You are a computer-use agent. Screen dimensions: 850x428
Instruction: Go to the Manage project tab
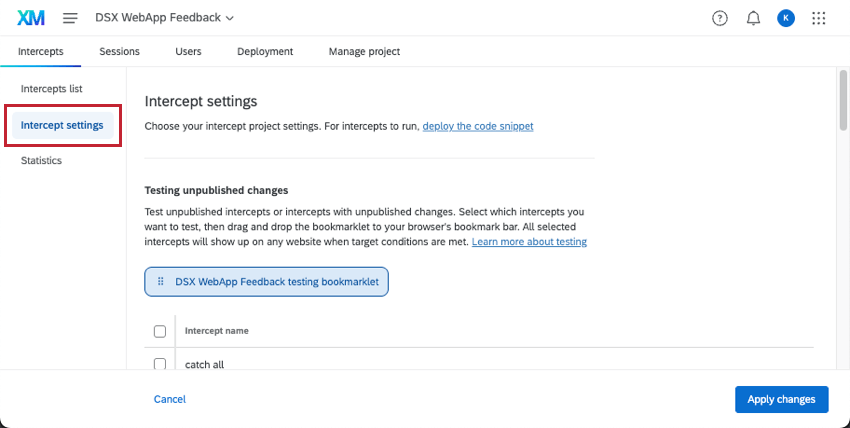(364, 52)
